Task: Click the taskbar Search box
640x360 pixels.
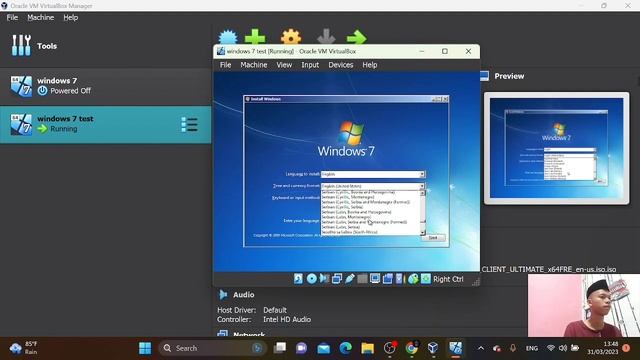Action: click(212, 348)
